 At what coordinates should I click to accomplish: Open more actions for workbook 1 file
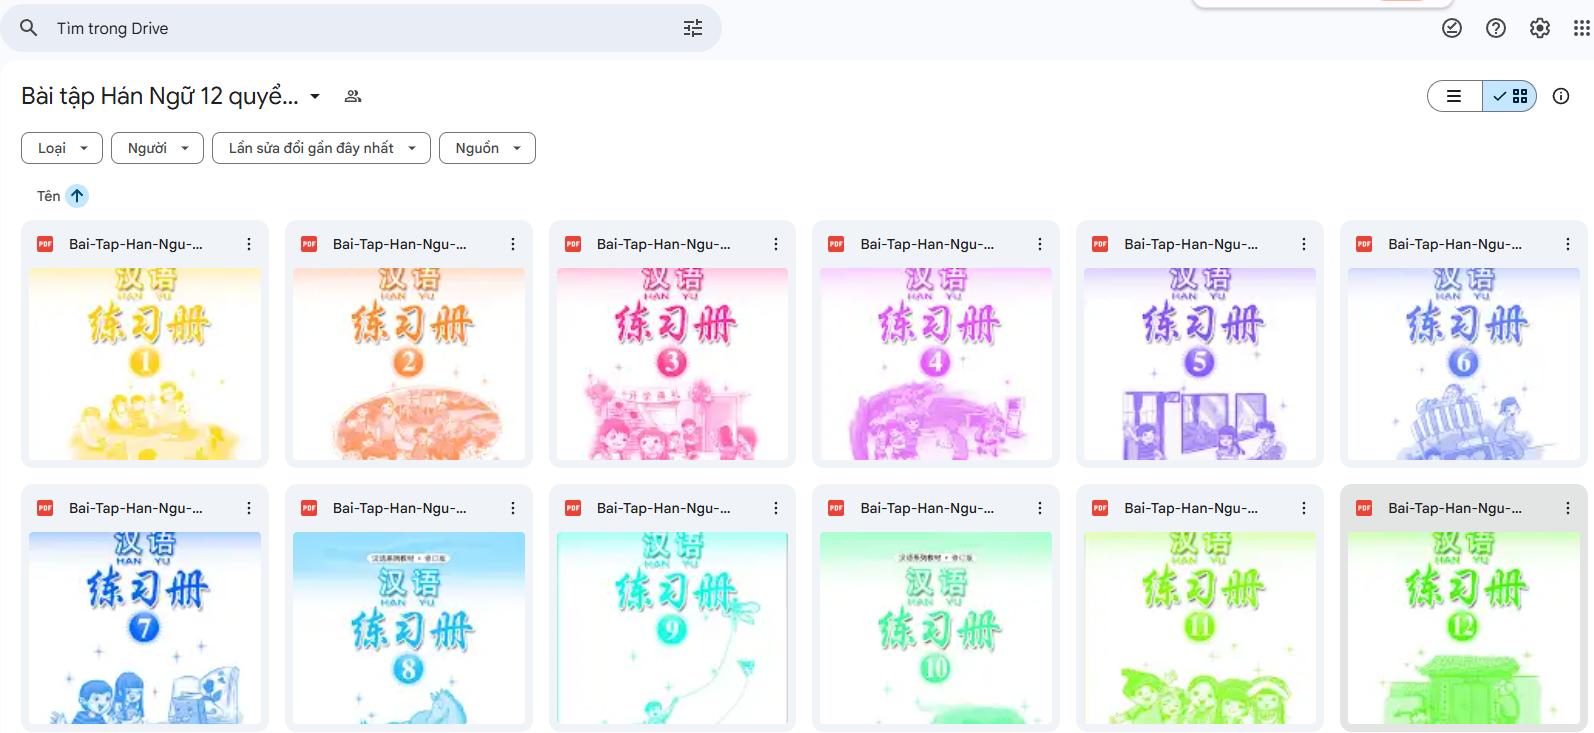coord(249,244)
